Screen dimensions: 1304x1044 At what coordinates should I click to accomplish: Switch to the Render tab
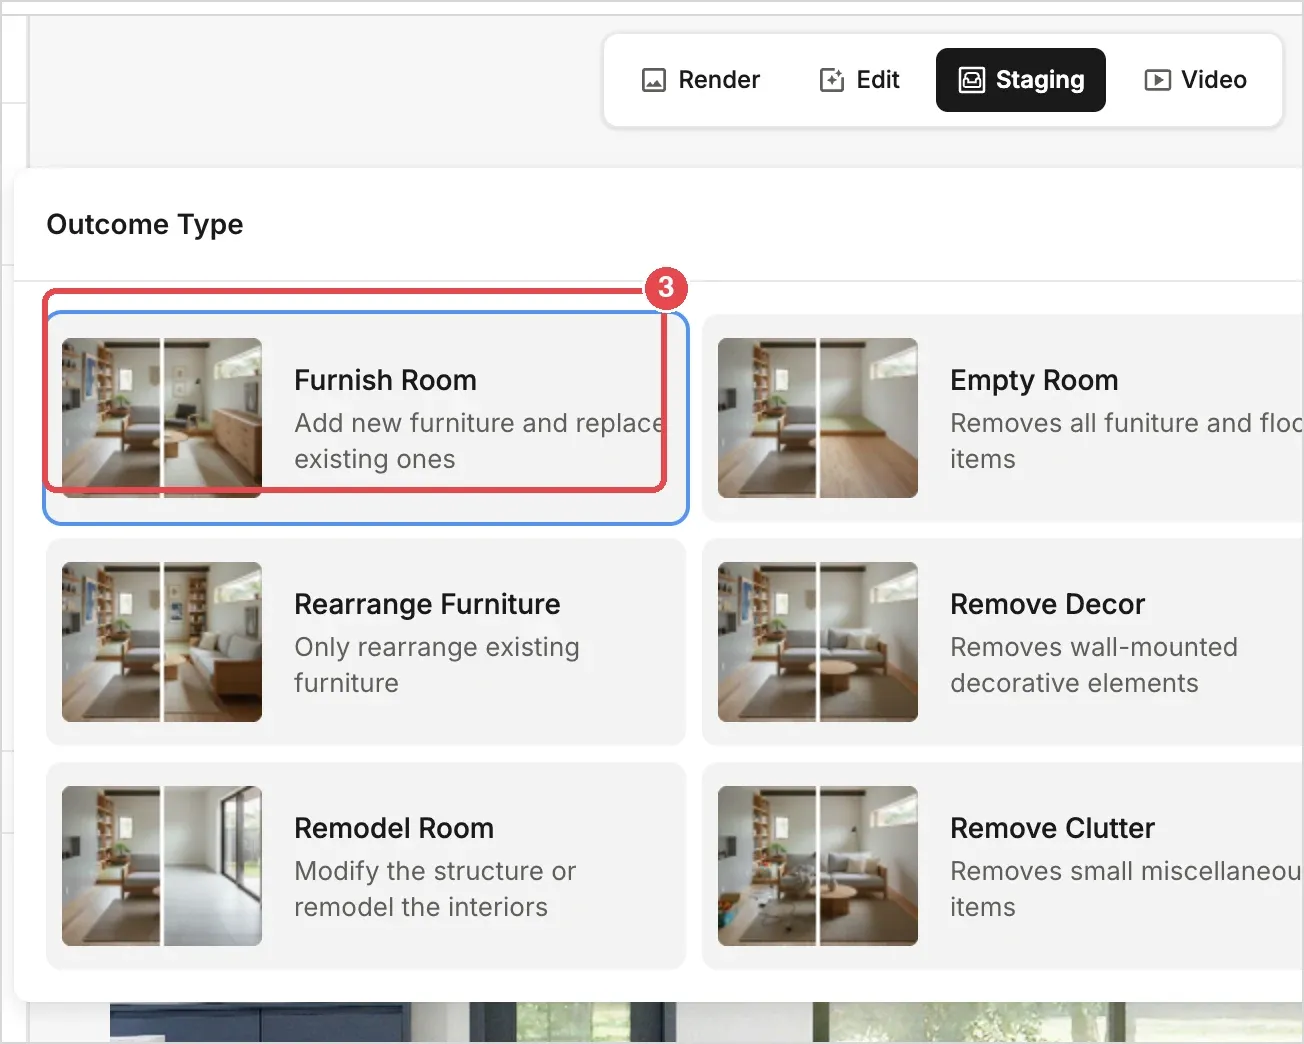700,80
